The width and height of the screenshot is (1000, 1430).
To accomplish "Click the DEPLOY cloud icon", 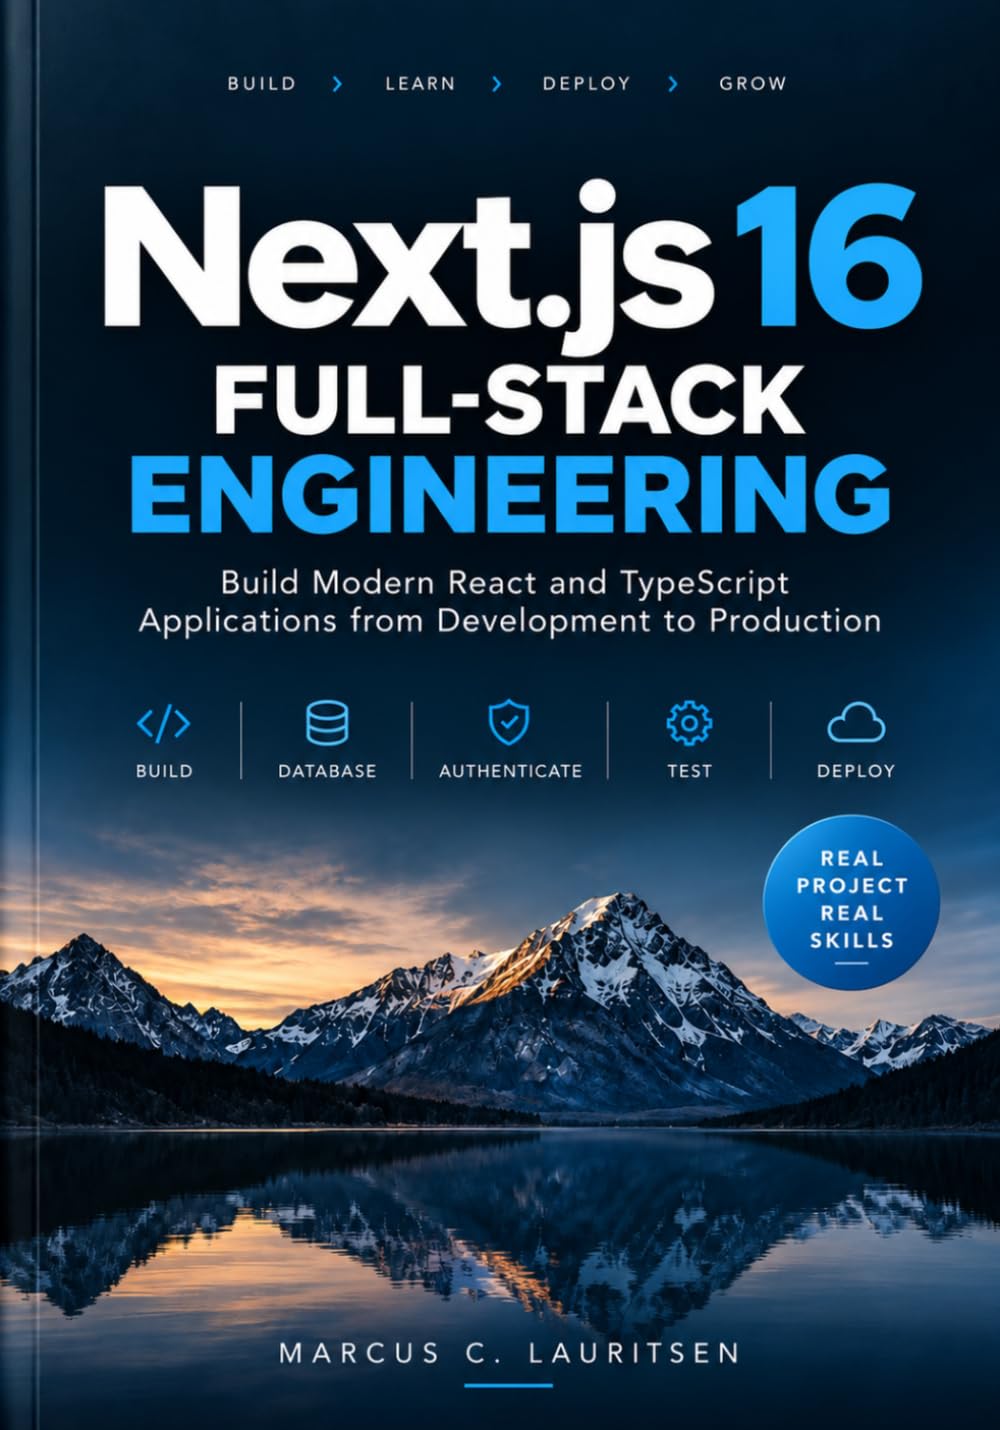I will (x=856, y=722).
